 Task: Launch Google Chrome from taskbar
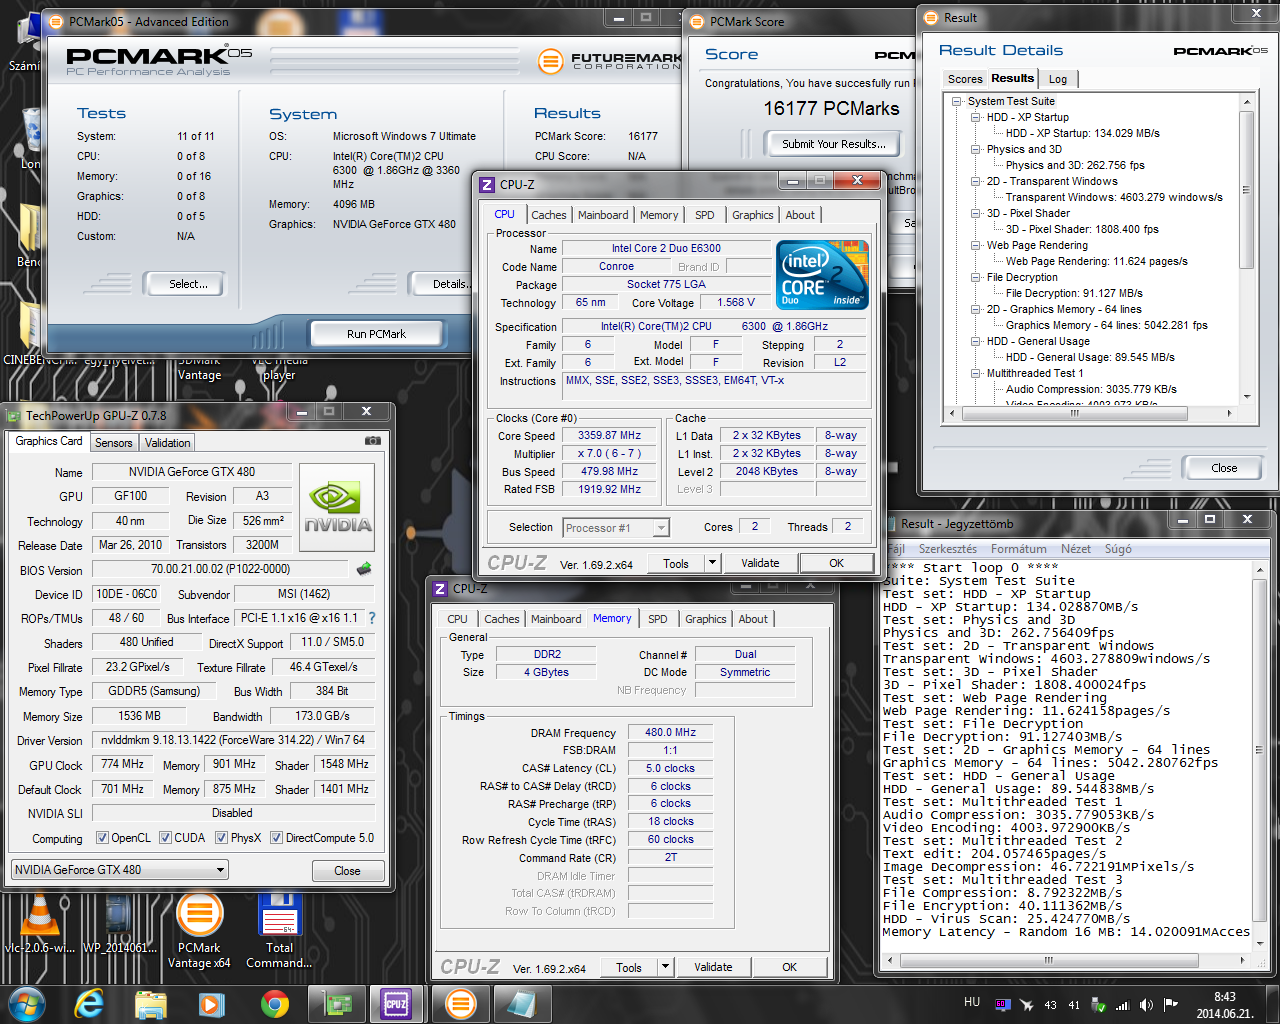(274, 1003)
